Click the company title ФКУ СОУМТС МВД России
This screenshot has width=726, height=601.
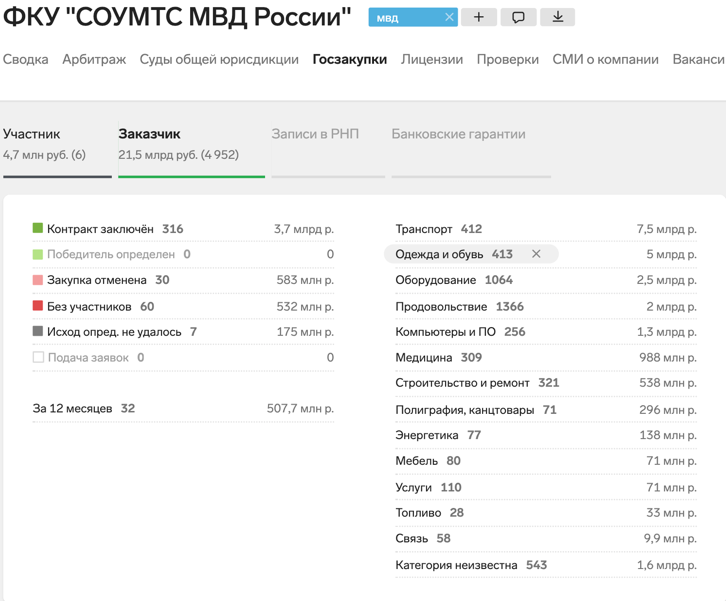(x=177, y=17)
